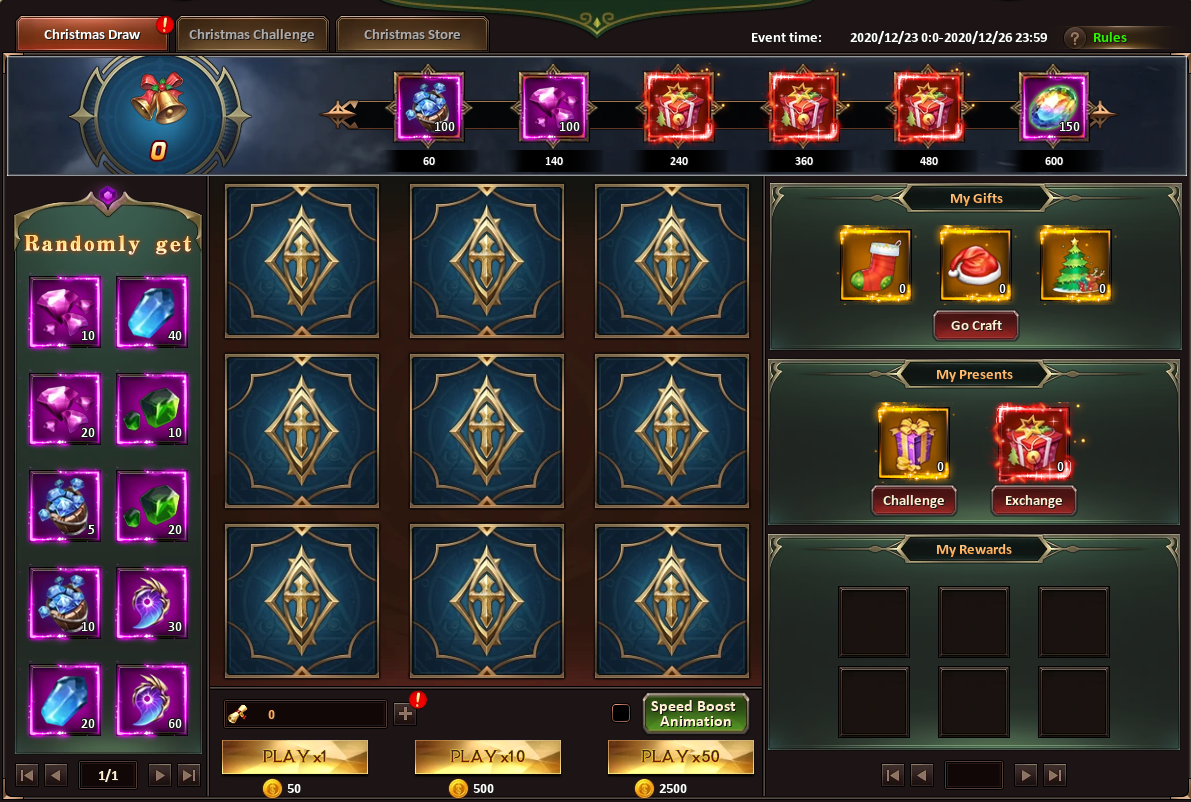Click the Rules question mark icon

coord(1074,37)
